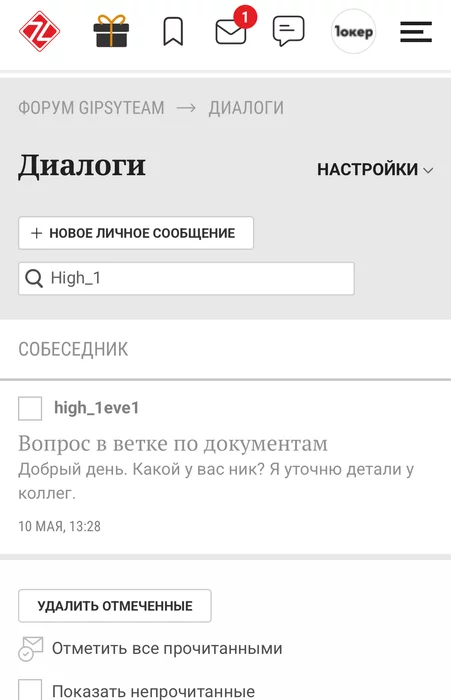Tick the checkbox next to high_1eve1
Image resolution: width=451 pixels, height=700 pixels.
(30, 408)
